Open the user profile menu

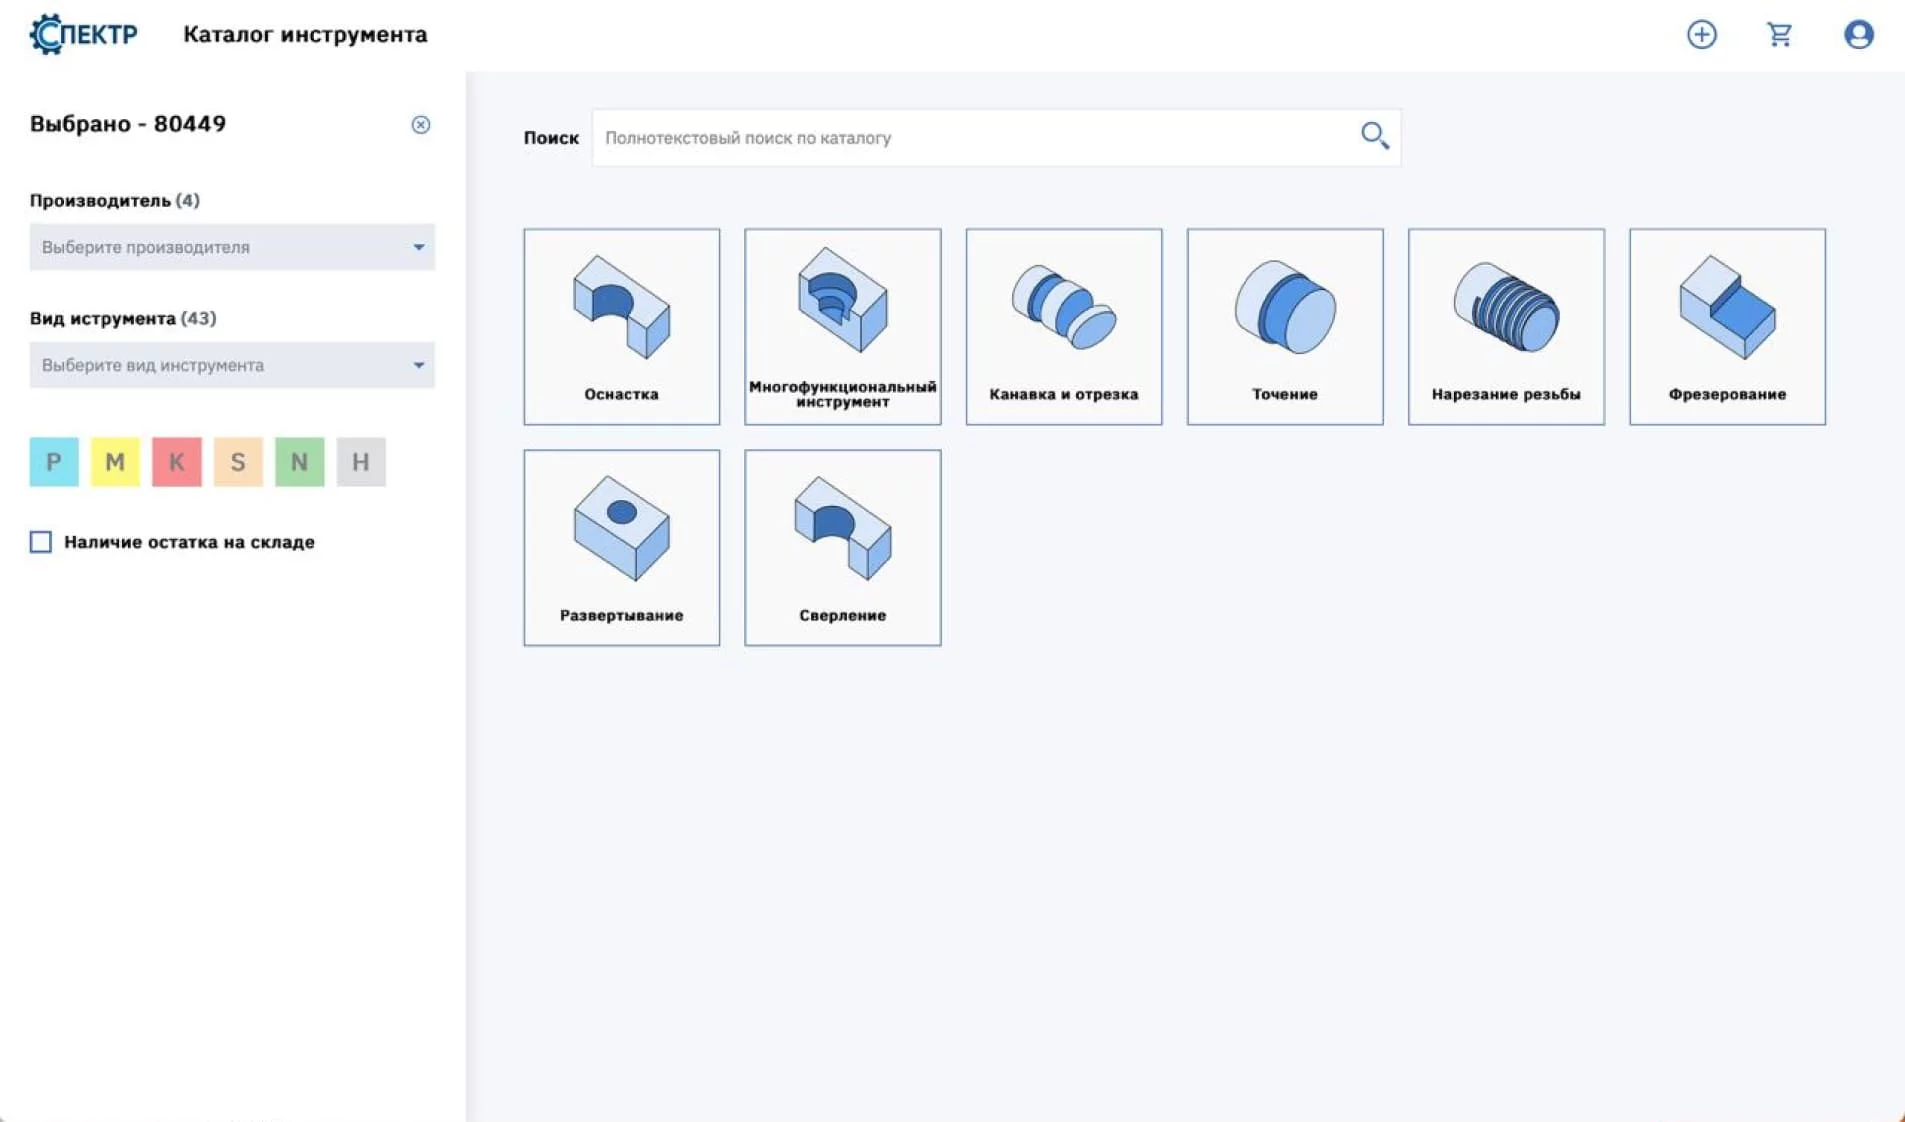1858,35
